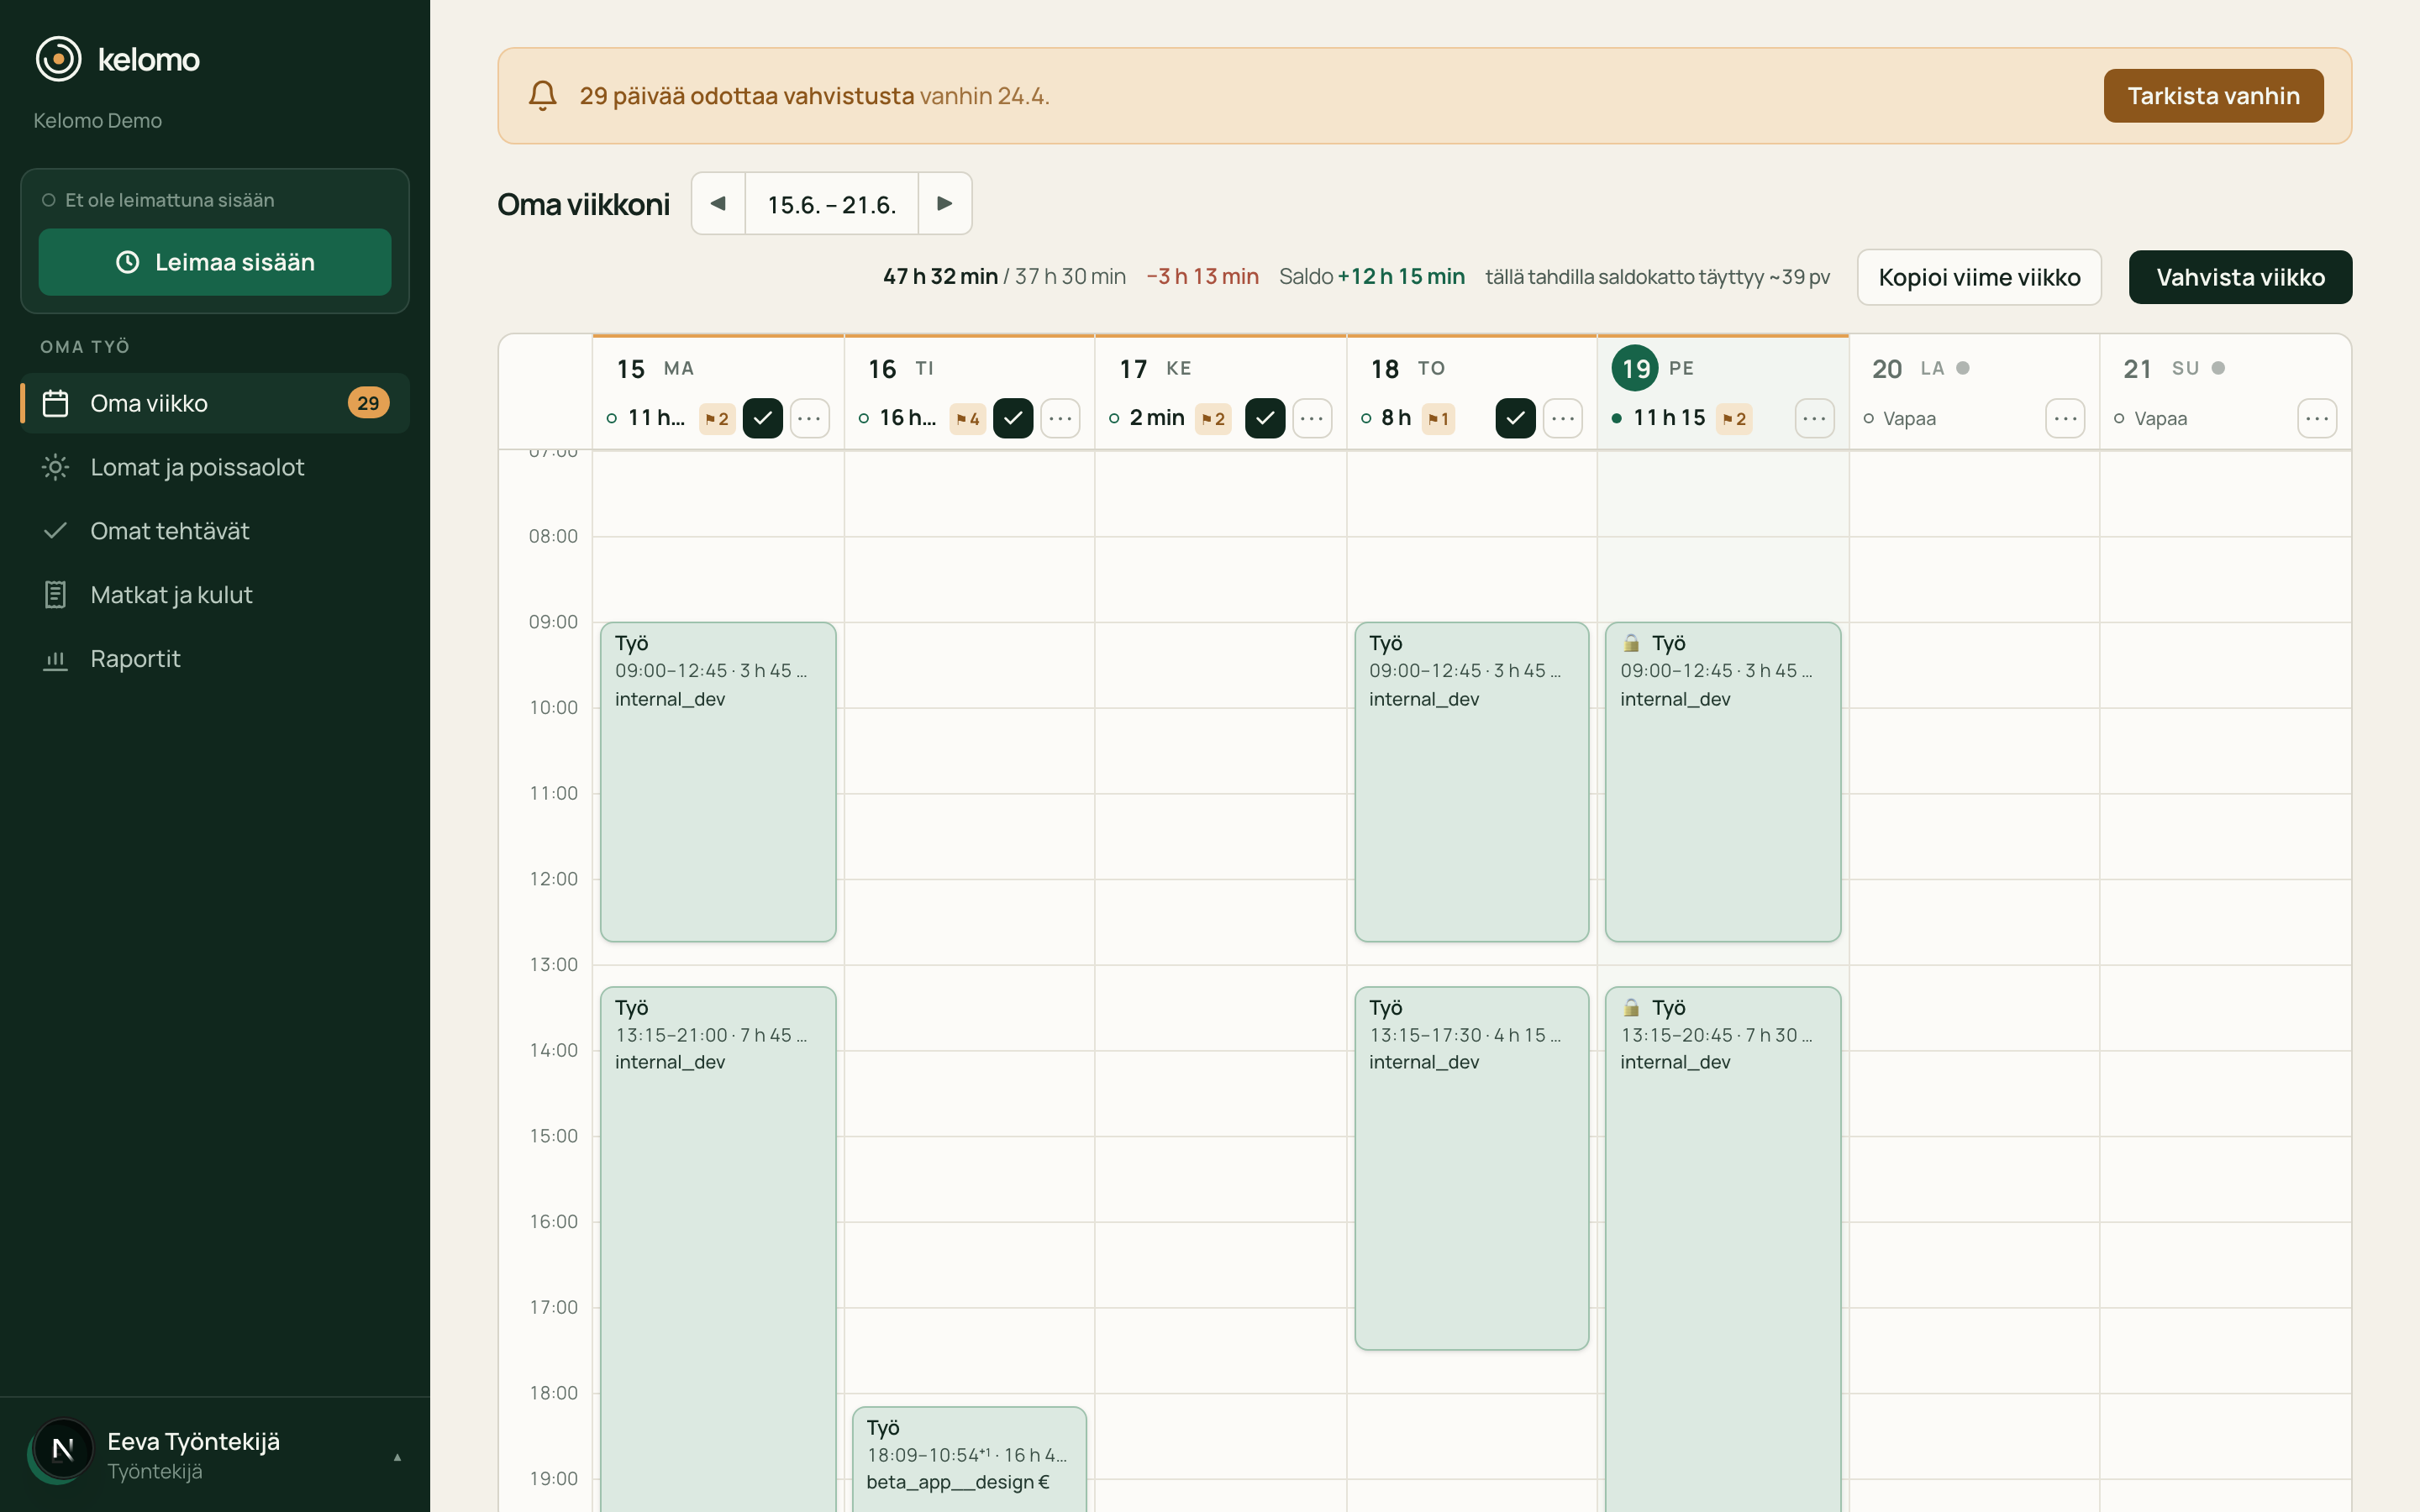Screen dimensions: 2420x1512
Task: Click the lock icon on Friday afternoon entry
Action: (x=1632, y=1008)
